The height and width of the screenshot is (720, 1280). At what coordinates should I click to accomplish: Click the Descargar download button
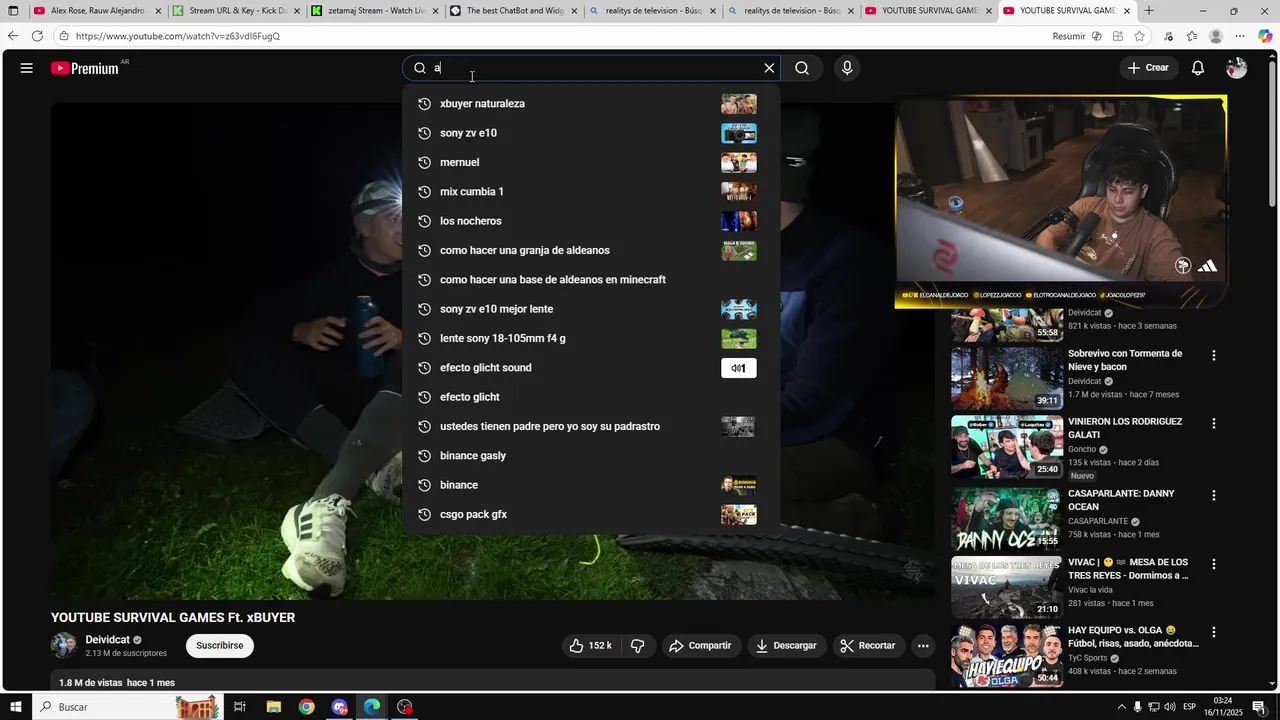click(787, 646)
